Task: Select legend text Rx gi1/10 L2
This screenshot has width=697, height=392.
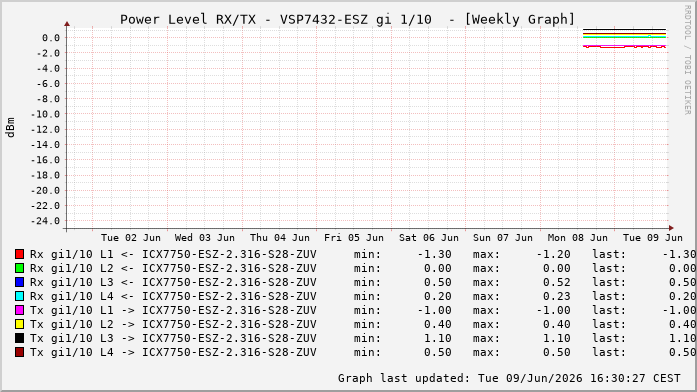Action: [72, 268]
